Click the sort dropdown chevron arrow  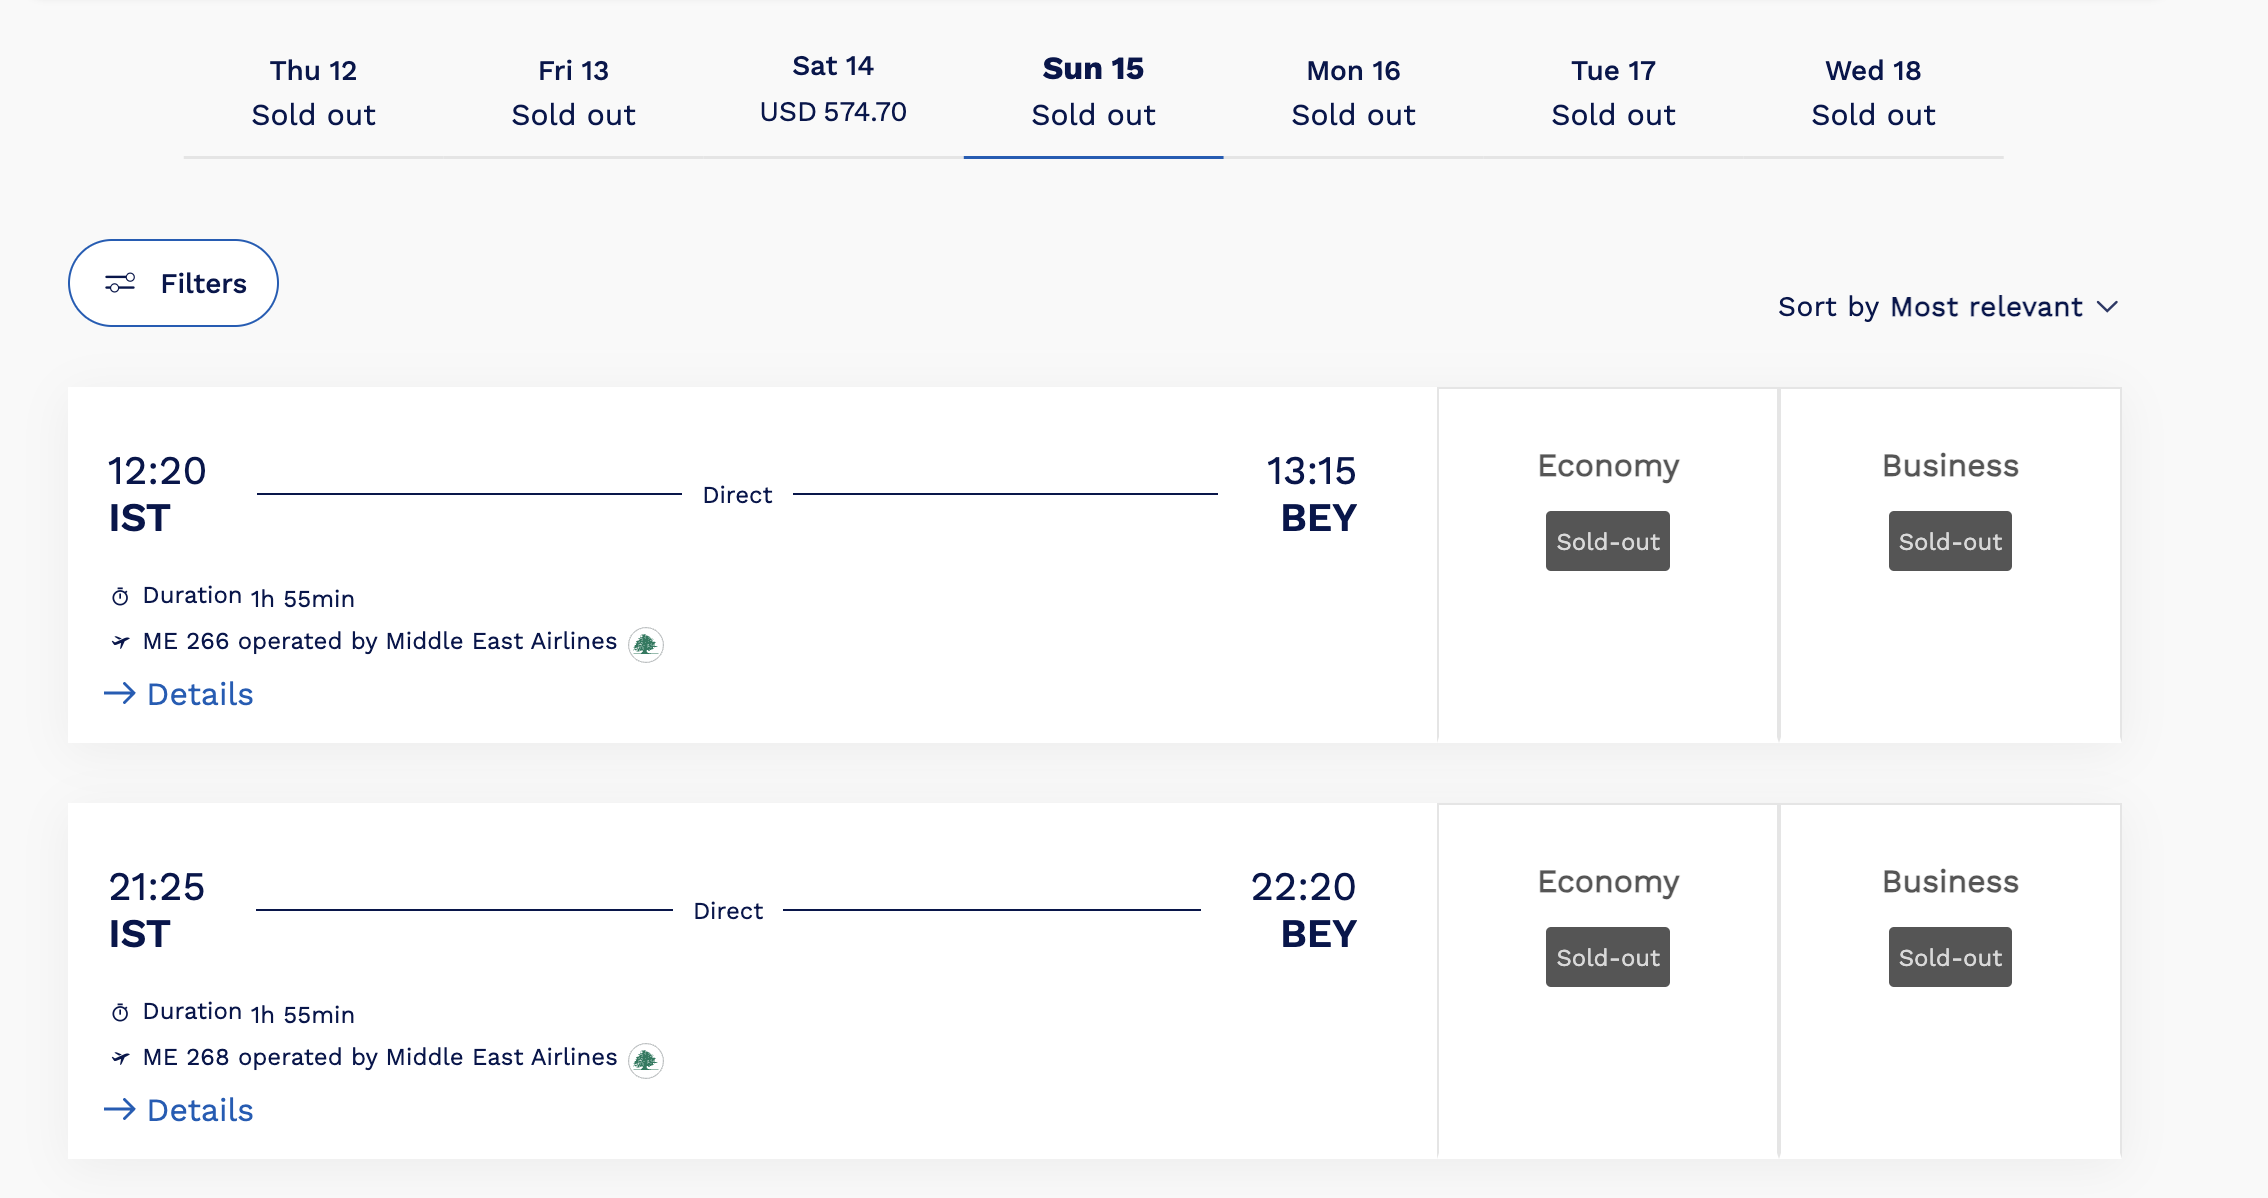tap(2108, 307)
